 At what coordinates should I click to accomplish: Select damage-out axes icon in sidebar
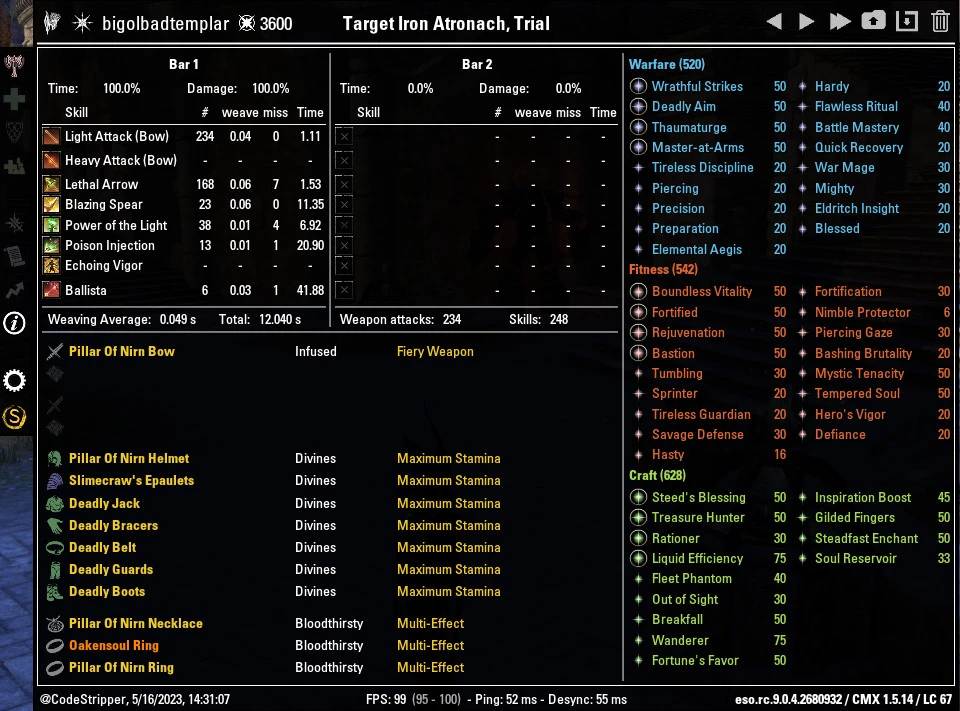click(x=14, y=64)
